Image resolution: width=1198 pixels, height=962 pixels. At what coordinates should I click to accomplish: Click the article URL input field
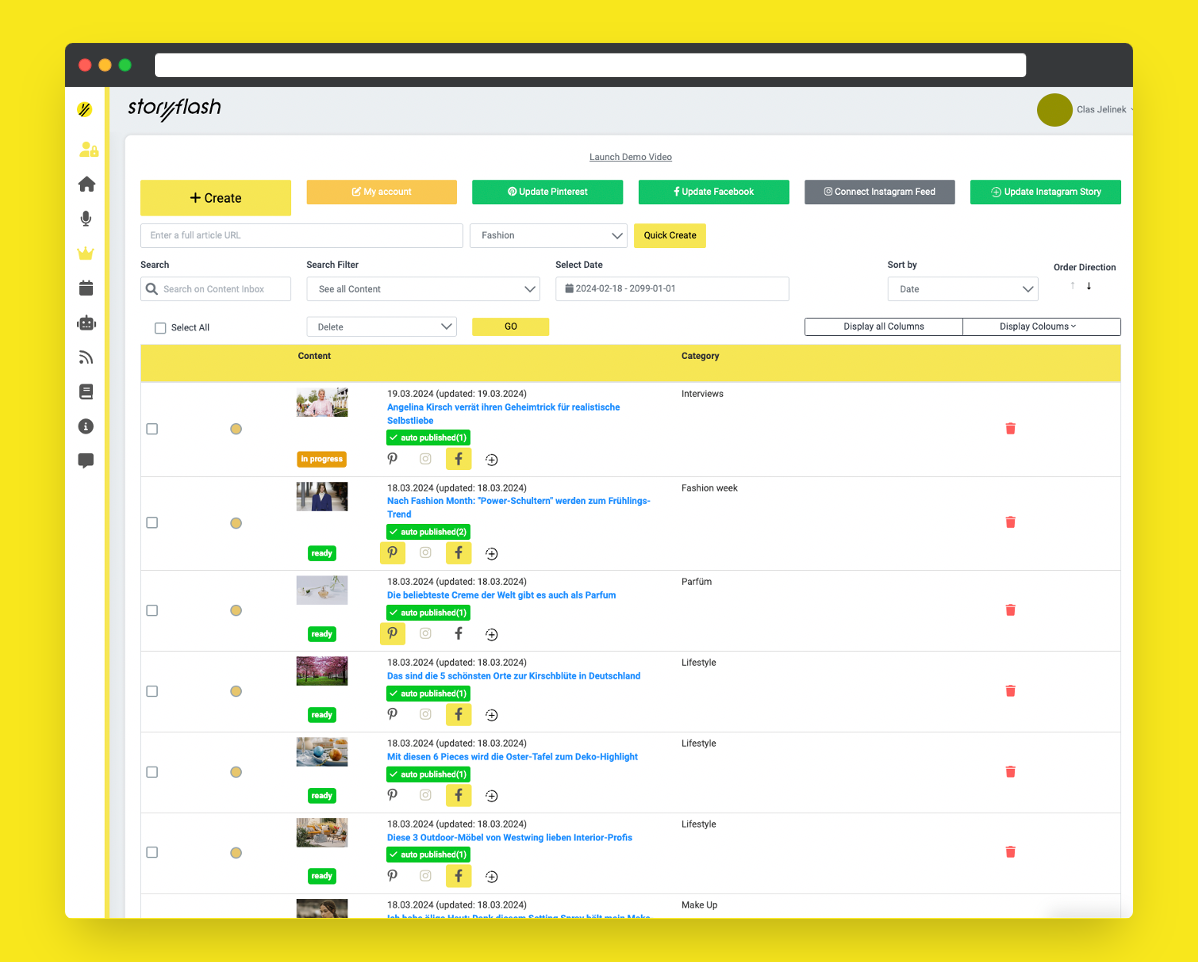tap(301, 235)
